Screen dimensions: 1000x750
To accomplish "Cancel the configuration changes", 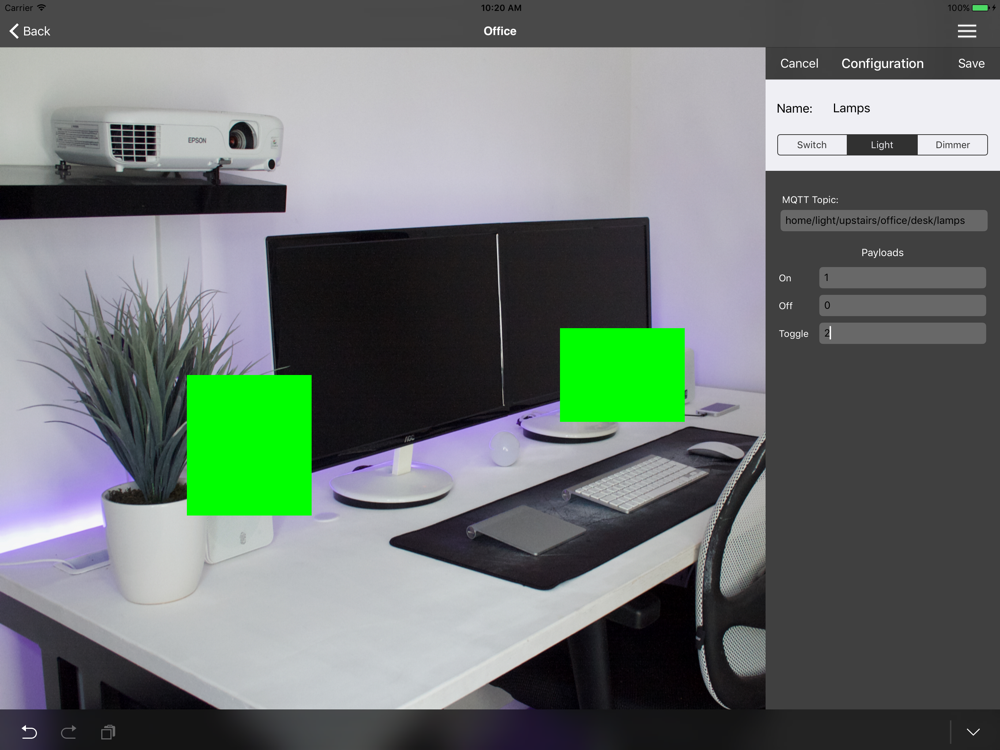I will coord(799,63).
